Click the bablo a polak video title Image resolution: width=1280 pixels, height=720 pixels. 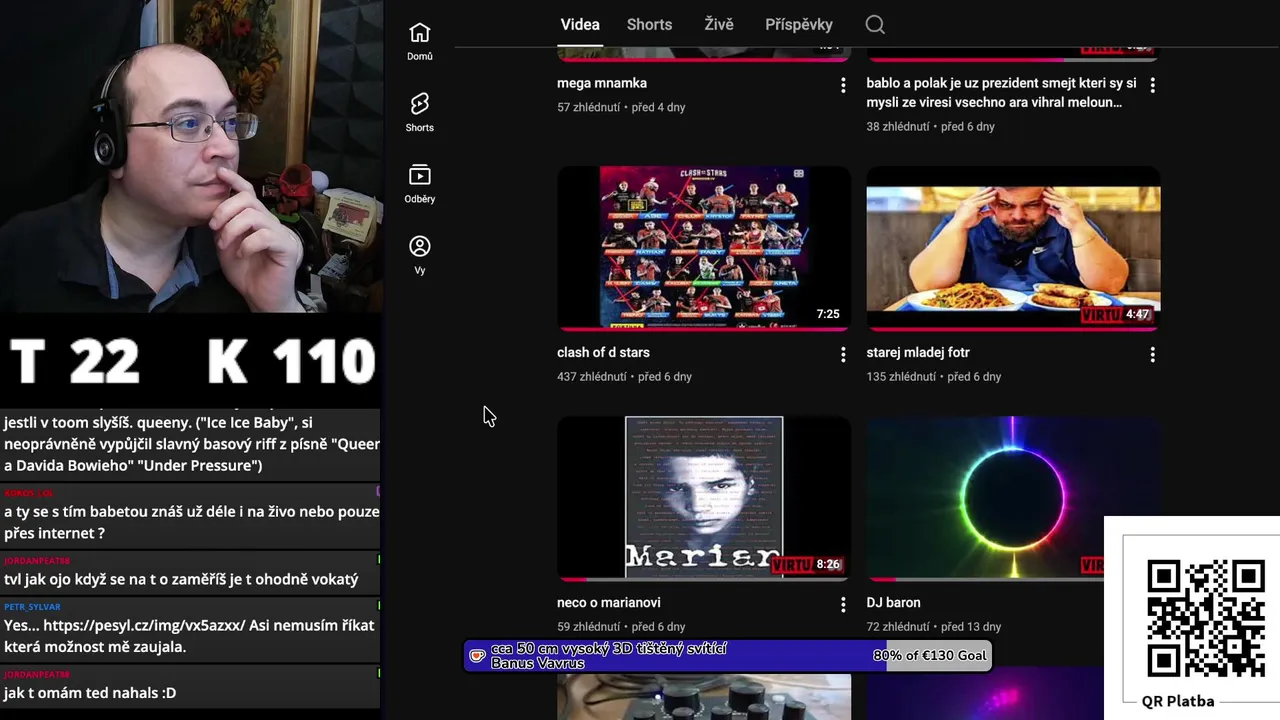pos(1001,93)
